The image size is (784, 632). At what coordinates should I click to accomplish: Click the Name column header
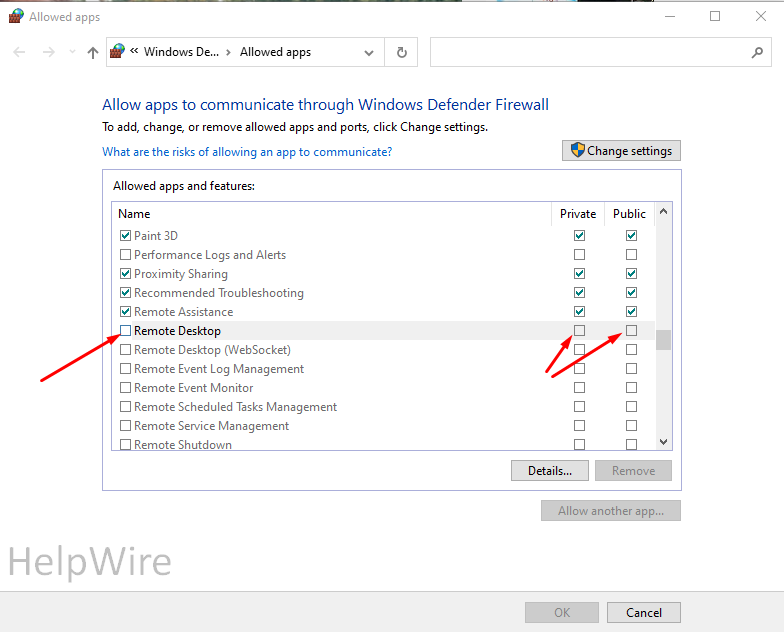[134, 214]
